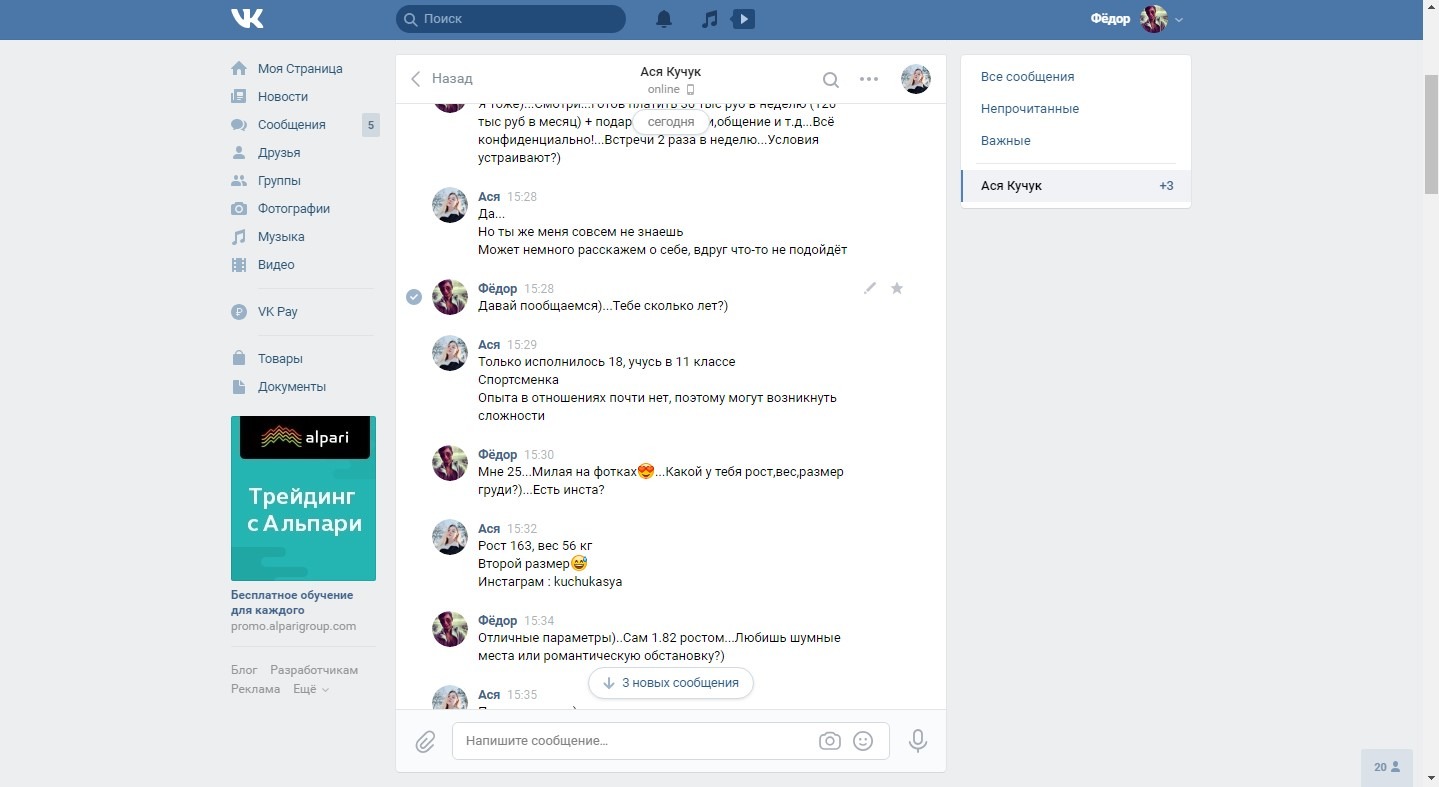The width and height of the screenshot is (1439, 787).
Task: Click in the Поиск search field
Action: [511, 19]
